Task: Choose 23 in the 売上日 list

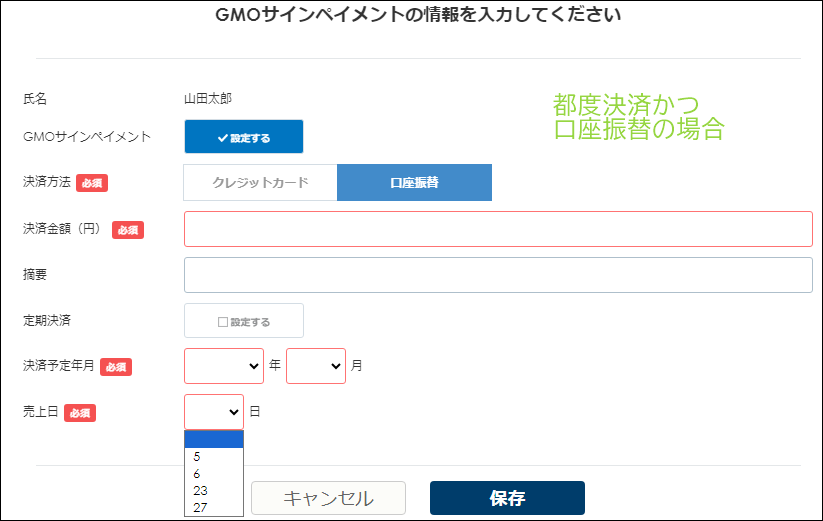Action: (x=214, y=491)
